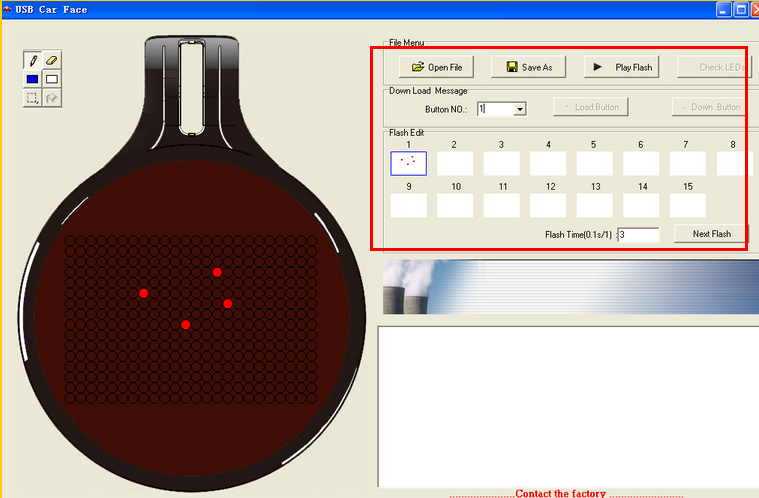Click the Check LED button
The height and width of the screenshot is (498, 759).
(x=714, y=67)
